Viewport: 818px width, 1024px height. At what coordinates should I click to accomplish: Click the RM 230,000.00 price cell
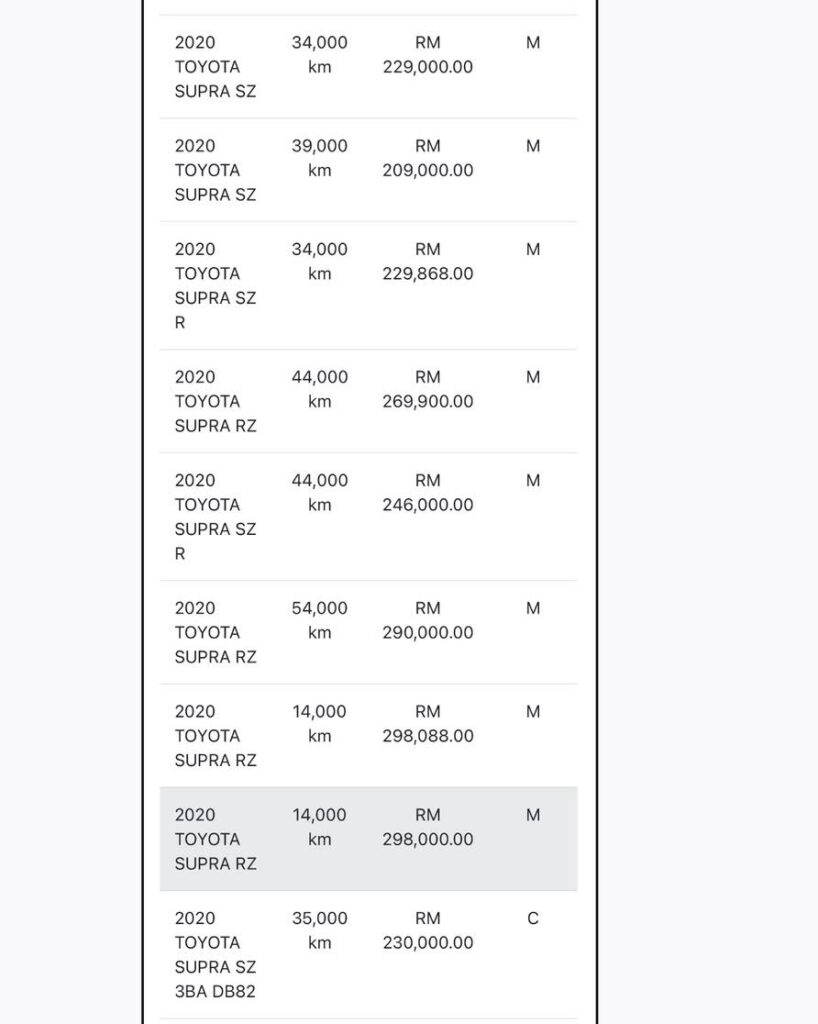point(427,930)
